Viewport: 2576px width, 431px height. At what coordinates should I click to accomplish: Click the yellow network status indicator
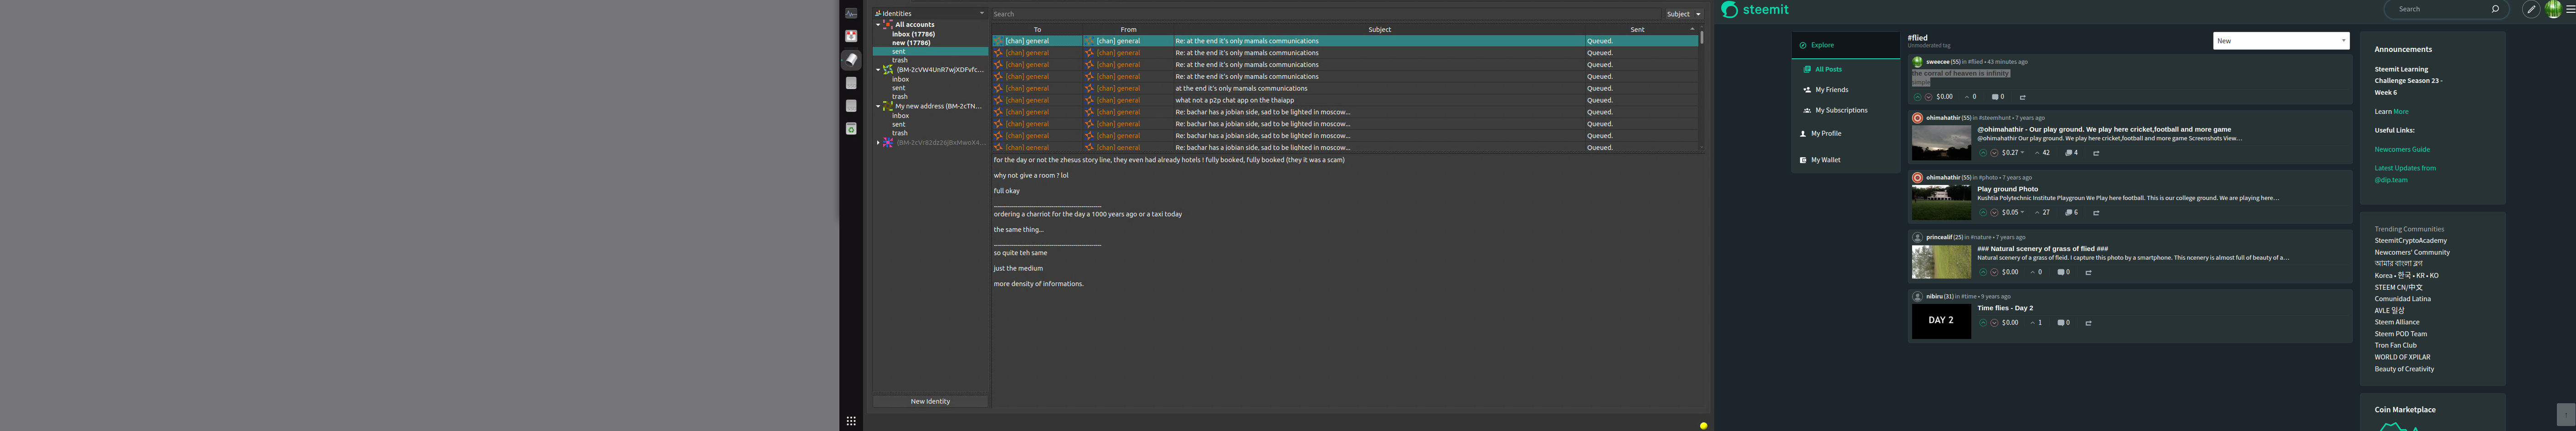point(1703,426)
